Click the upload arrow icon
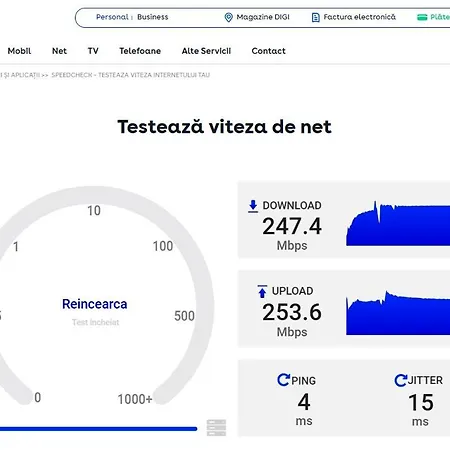Viewport: 450px width, 450px height. pyautogui.click(x=262, y=291)
